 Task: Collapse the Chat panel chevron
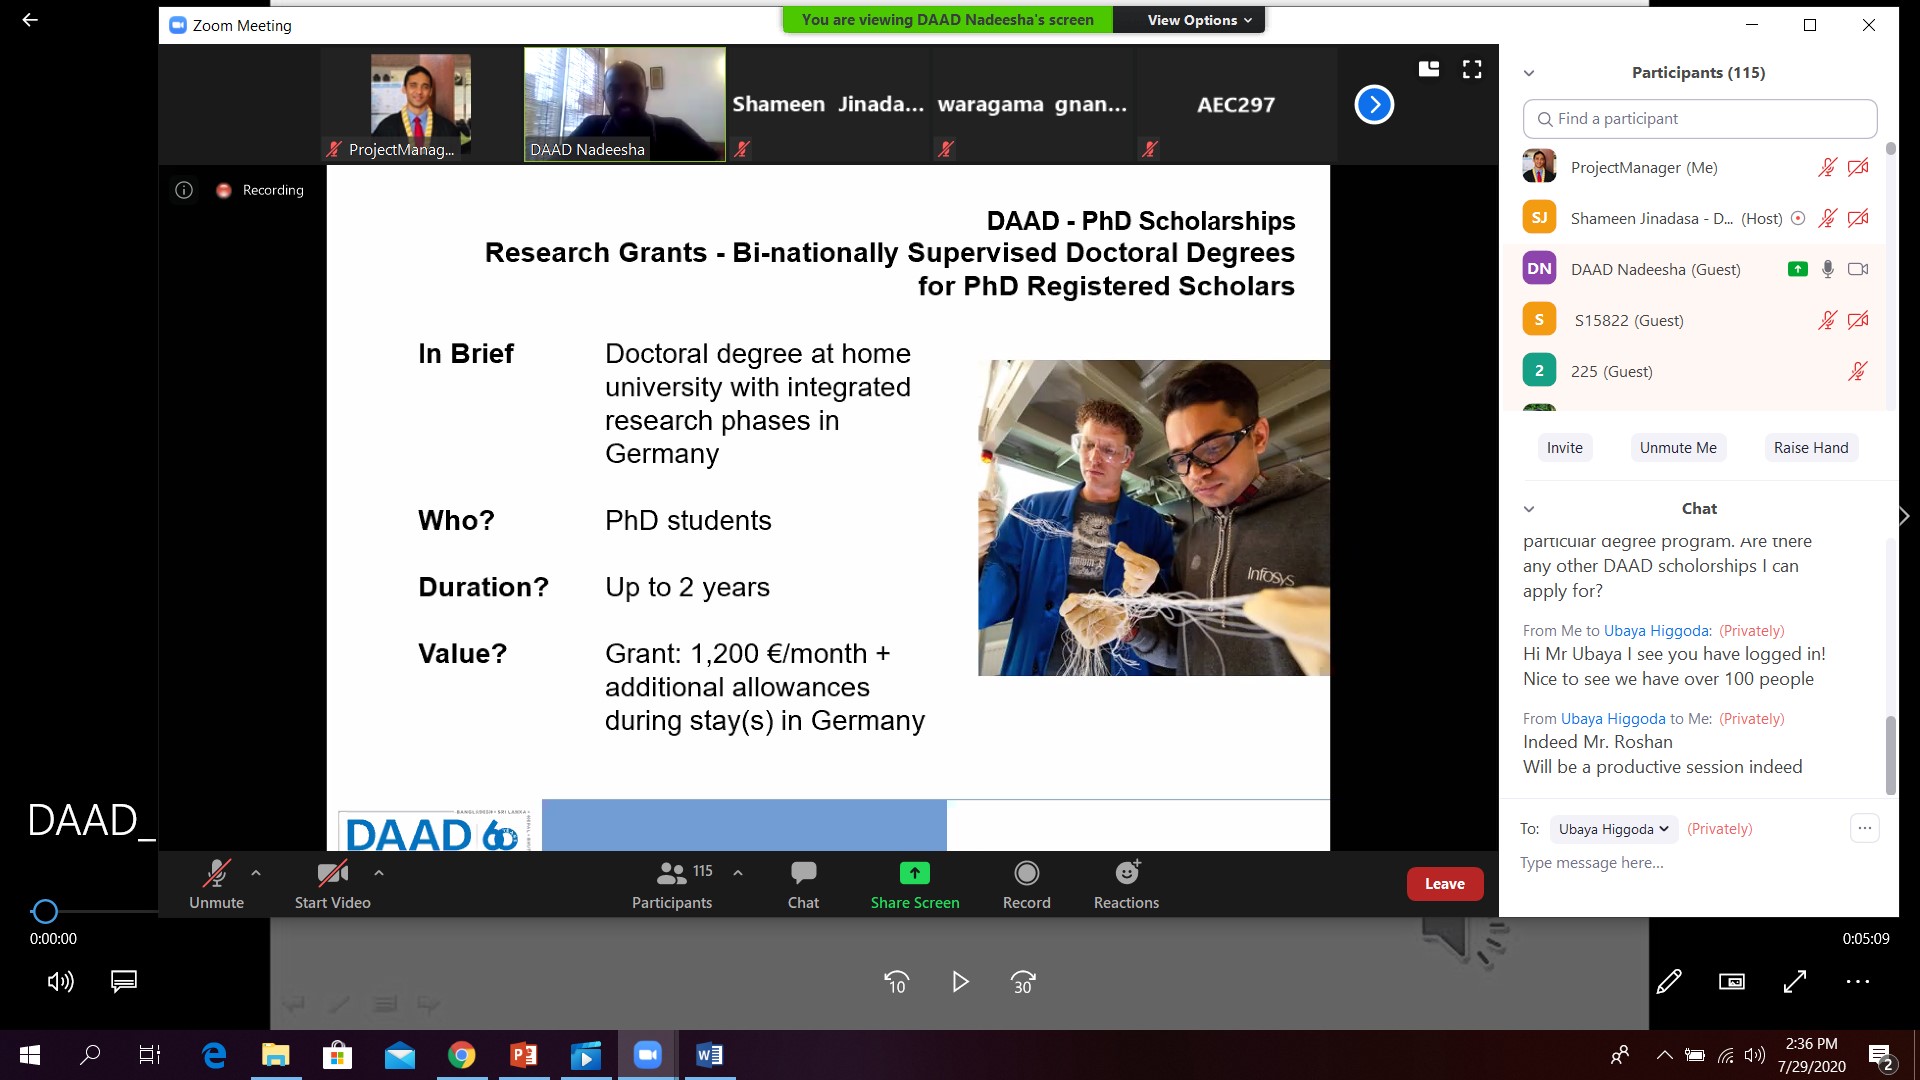click(1529, 509)
